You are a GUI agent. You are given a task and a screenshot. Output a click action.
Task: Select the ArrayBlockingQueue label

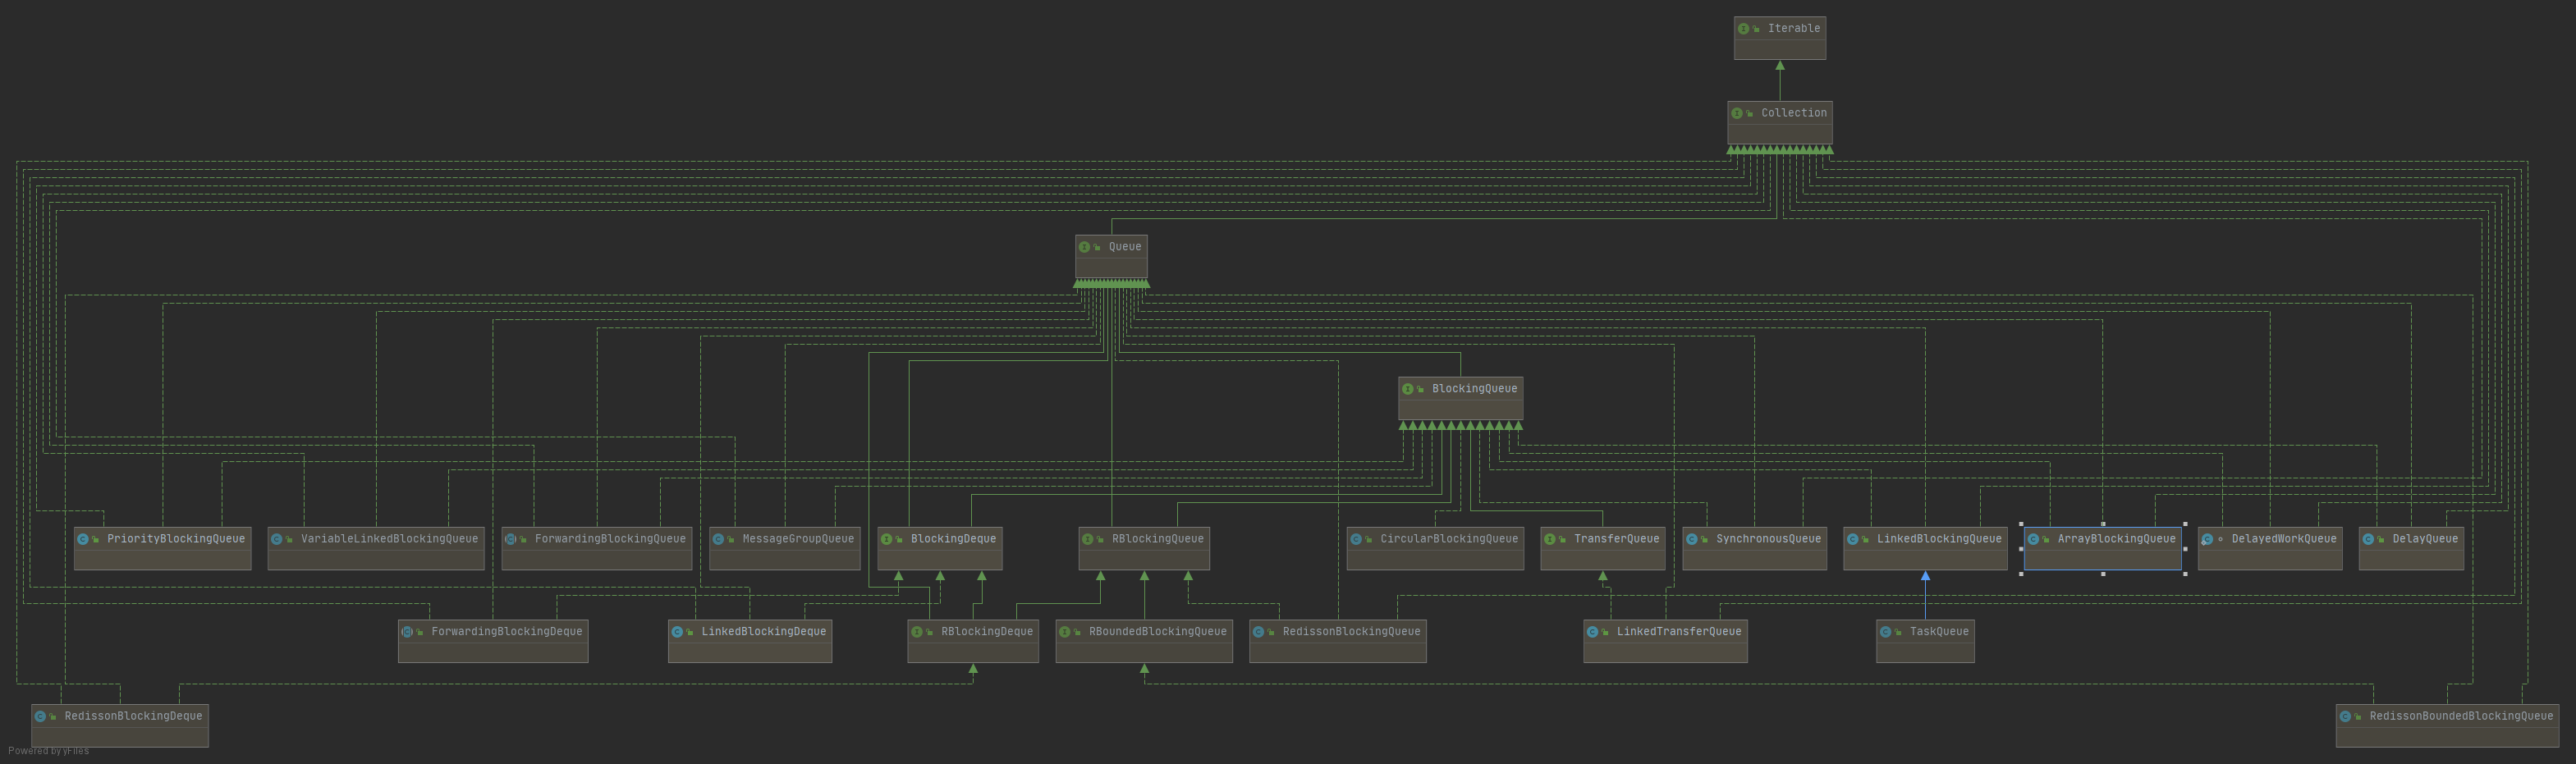coord(2116,539)
